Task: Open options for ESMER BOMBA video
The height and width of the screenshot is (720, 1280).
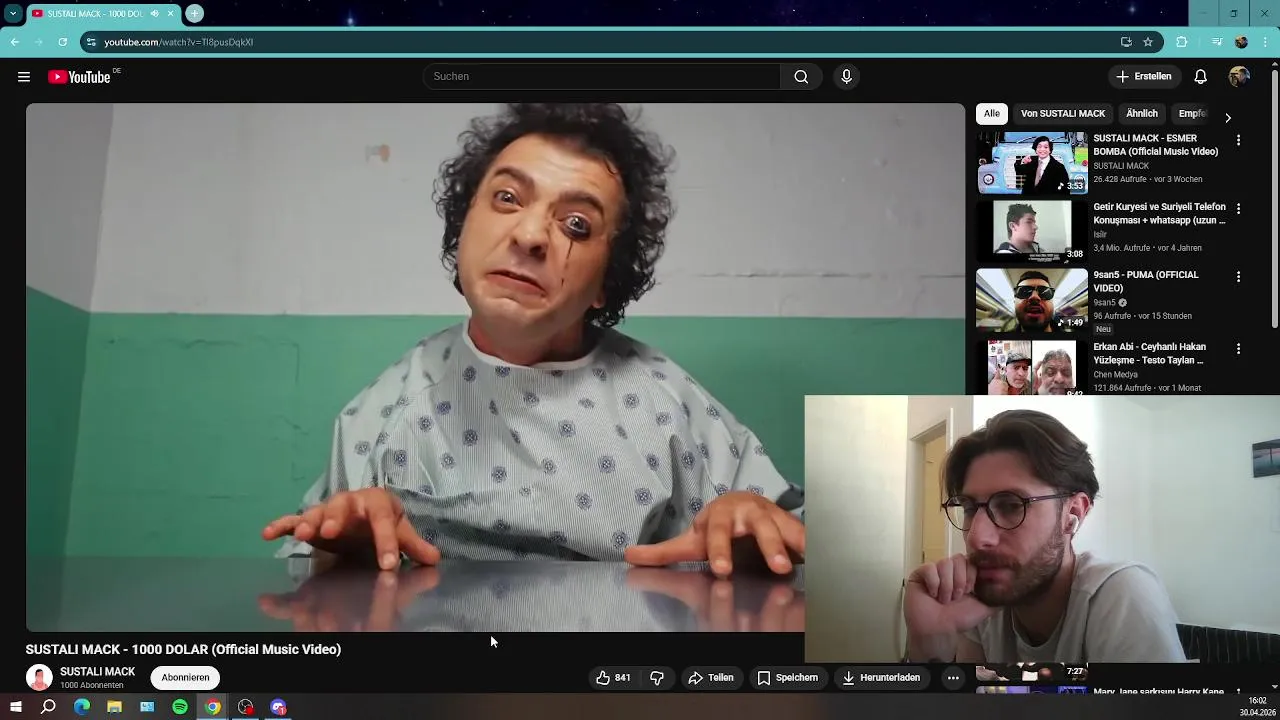Action: (x=1238, y=141)
